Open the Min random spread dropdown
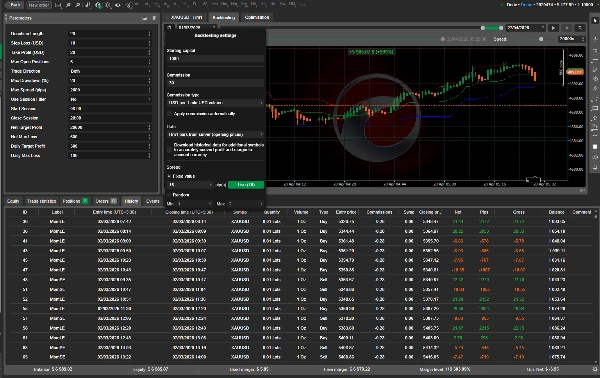 pyautogui.click(x=194, y=204)
